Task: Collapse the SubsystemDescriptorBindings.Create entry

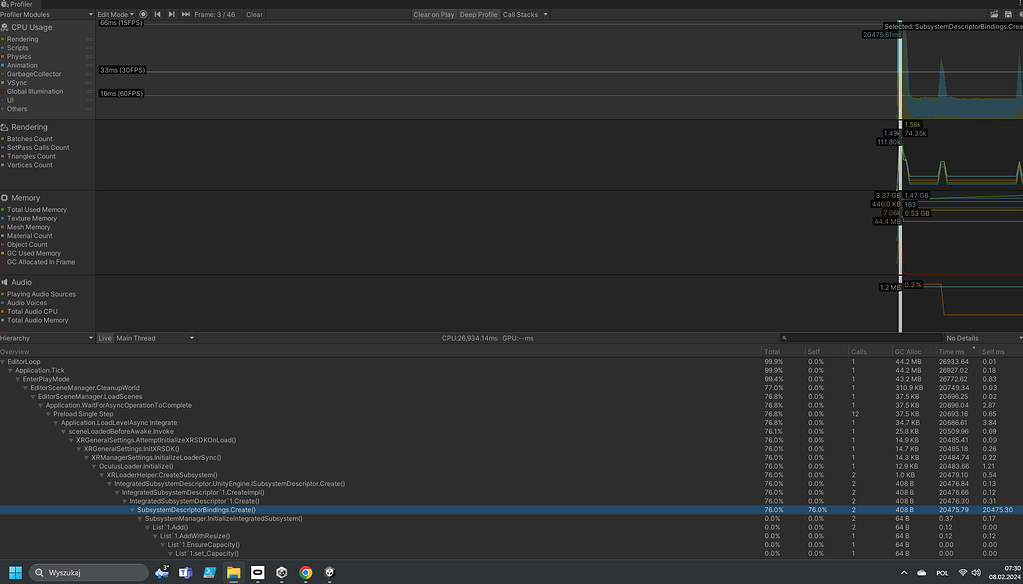Action: tap(132, 509)
